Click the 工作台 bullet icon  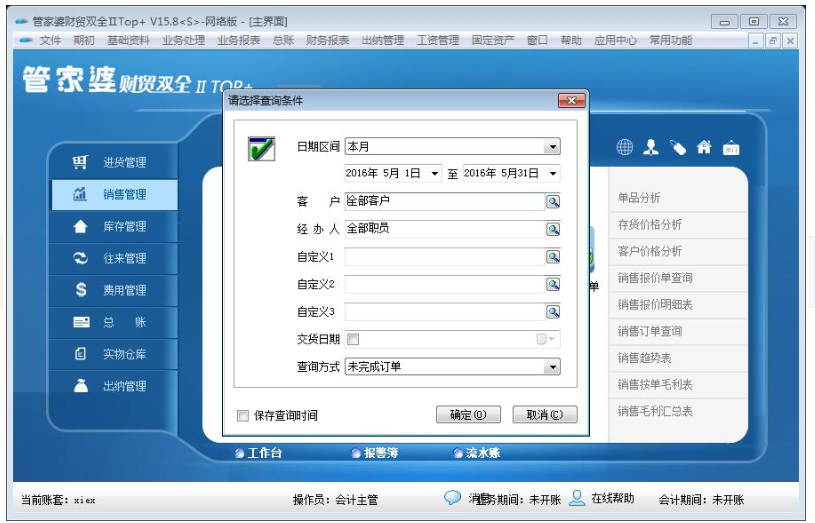click(x=239, y=453)
